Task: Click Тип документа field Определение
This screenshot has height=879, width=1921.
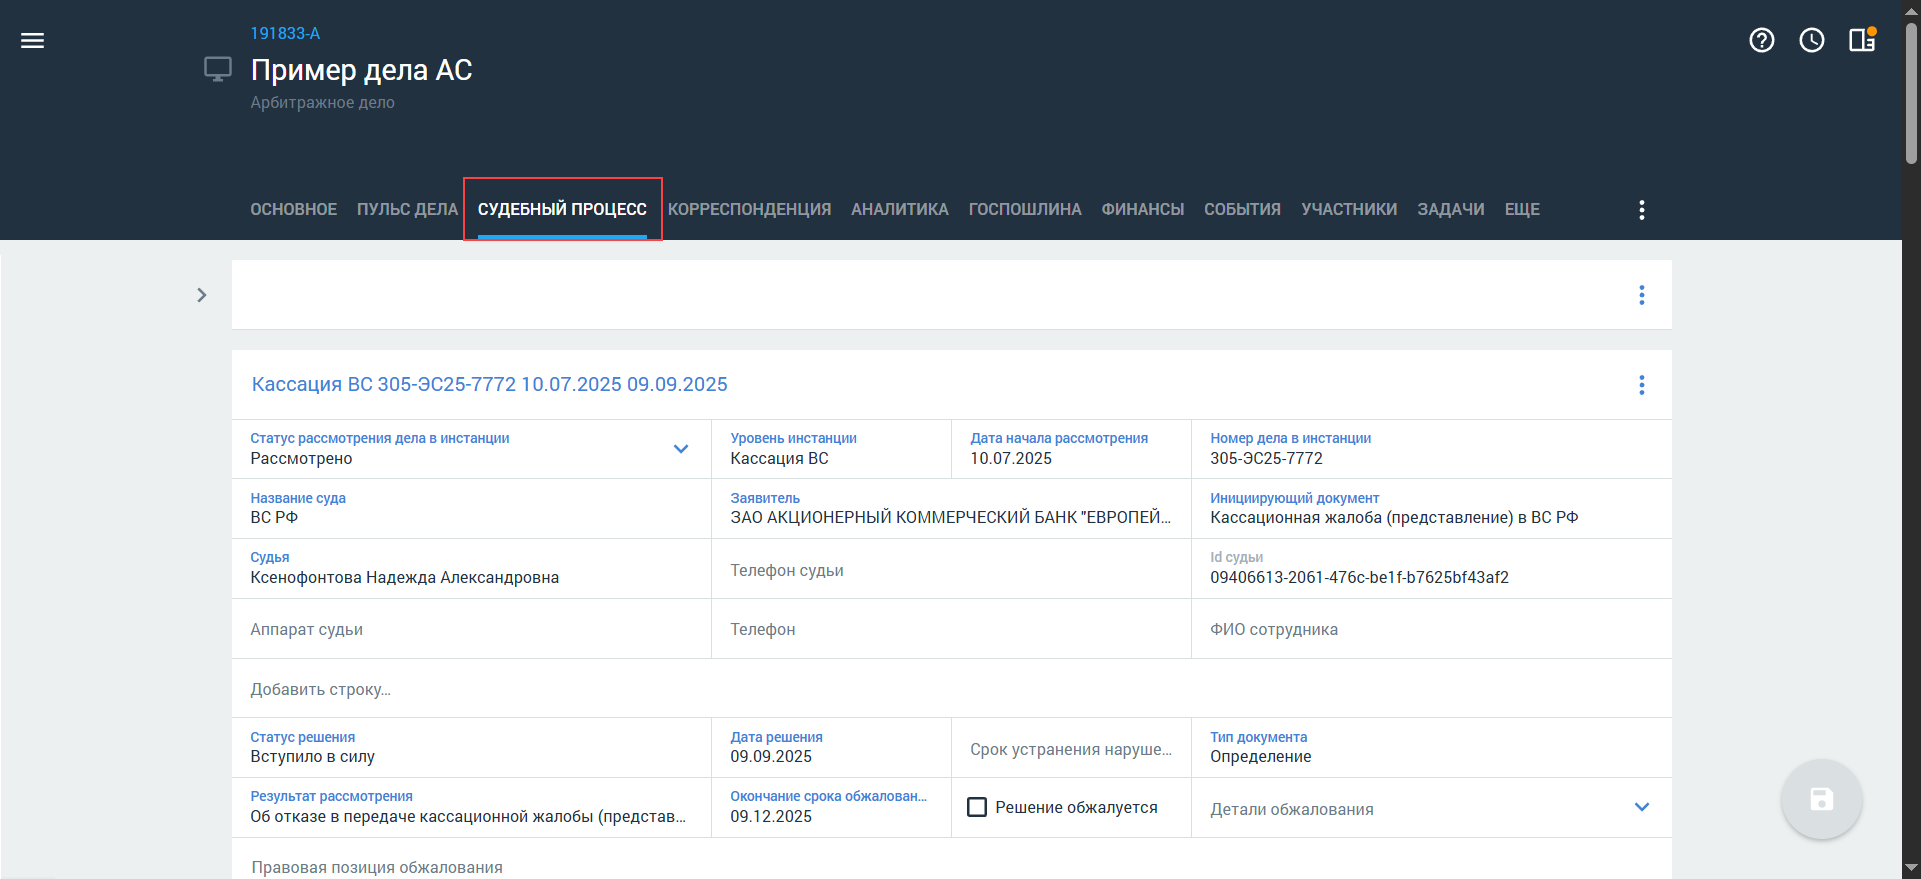Action: (x=1431, y=747)
